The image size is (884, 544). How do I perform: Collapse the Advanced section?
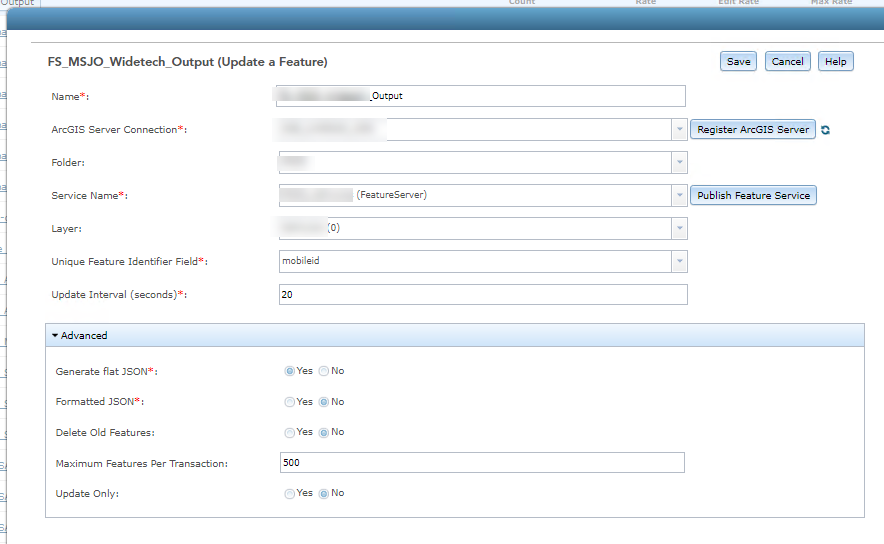(x=80, y=336)
